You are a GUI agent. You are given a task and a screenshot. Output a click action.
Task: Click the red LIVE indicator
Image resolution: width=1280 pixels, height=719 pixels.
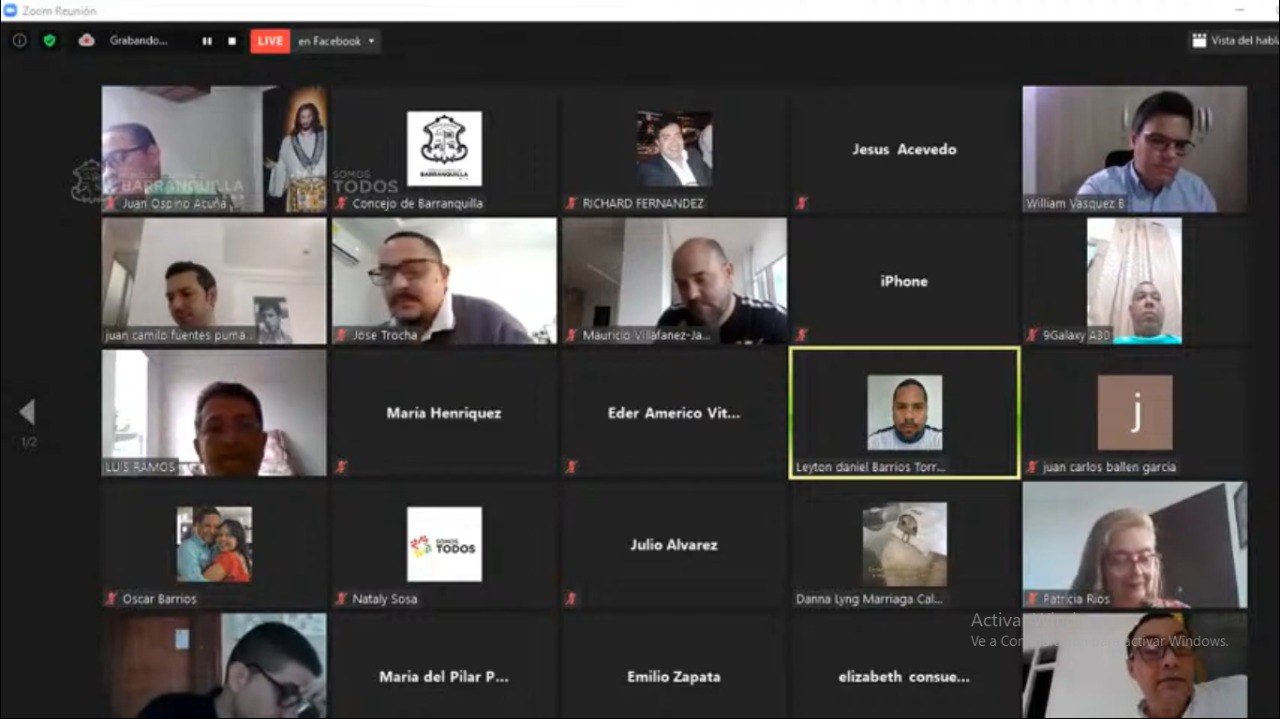[270, 41]
